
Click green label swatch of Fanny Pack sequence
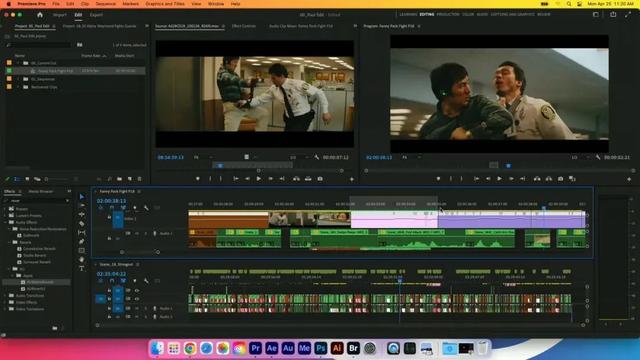click(x=9, y=71)
